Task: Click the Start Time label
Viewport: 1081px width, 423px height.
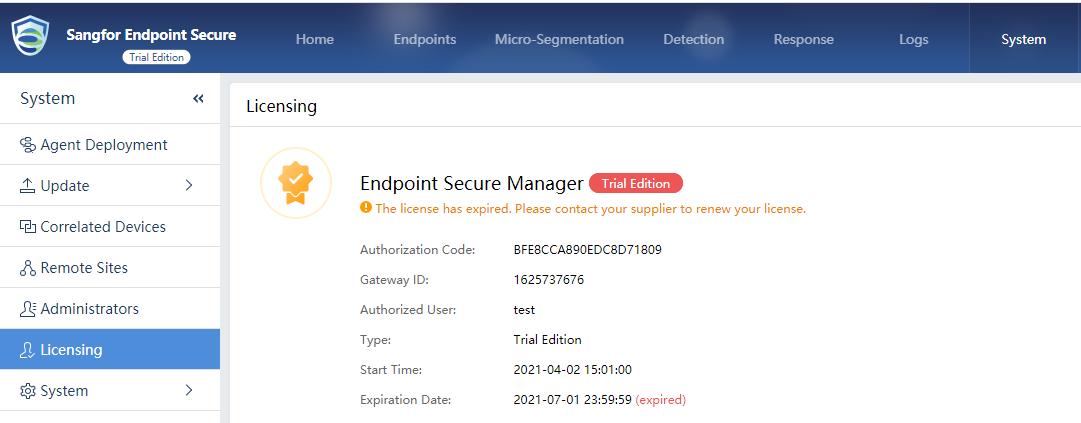Action: coord(391,370)
